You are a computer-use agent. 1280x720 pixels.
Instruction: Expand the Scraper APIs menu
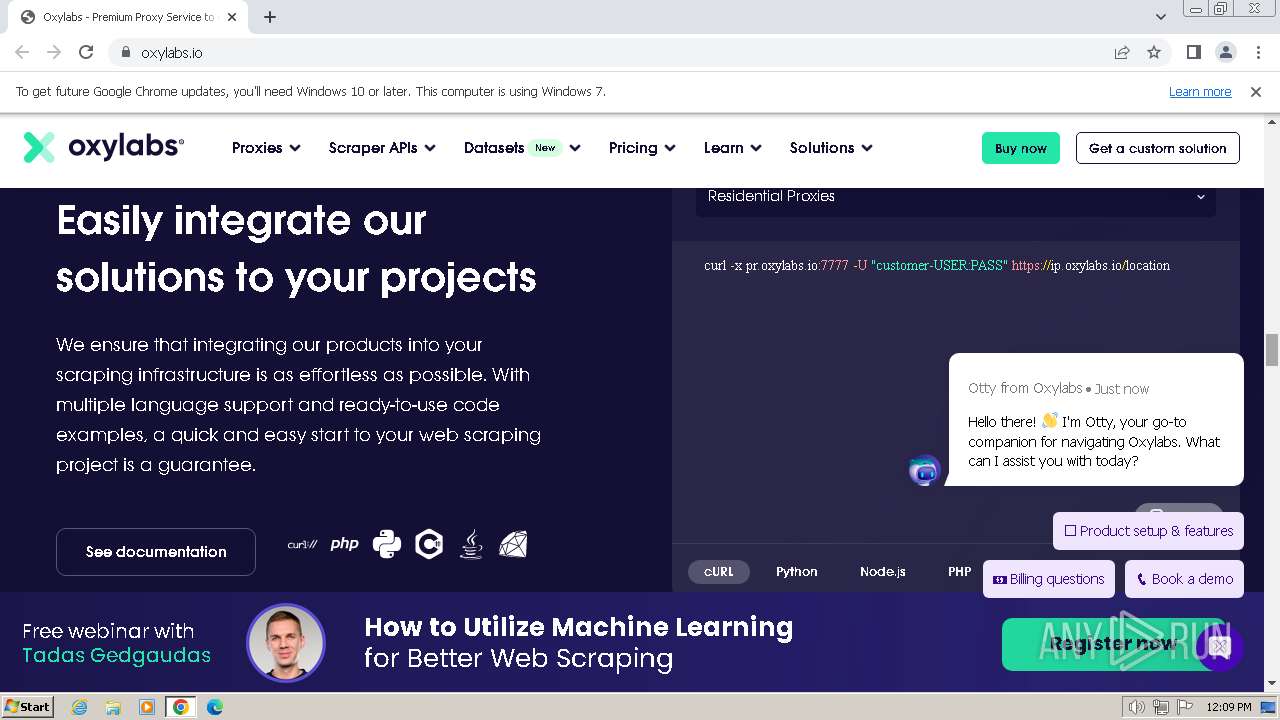(x=382, y=147)
